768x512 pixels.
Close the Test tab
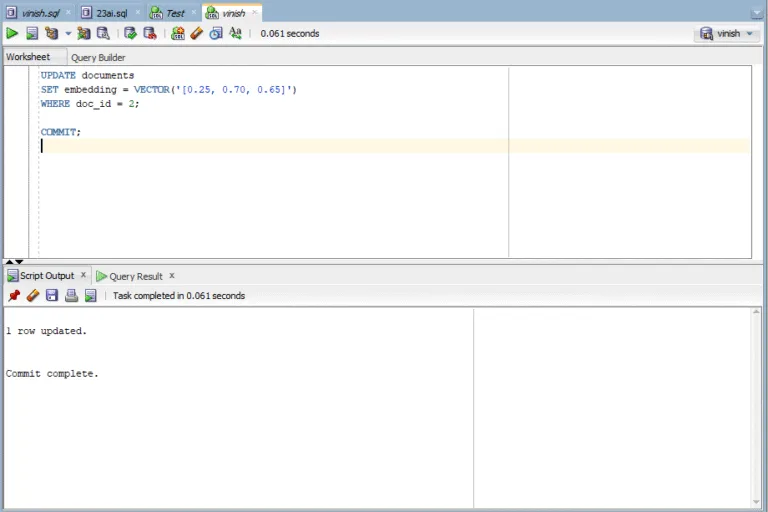coord(193,12)
